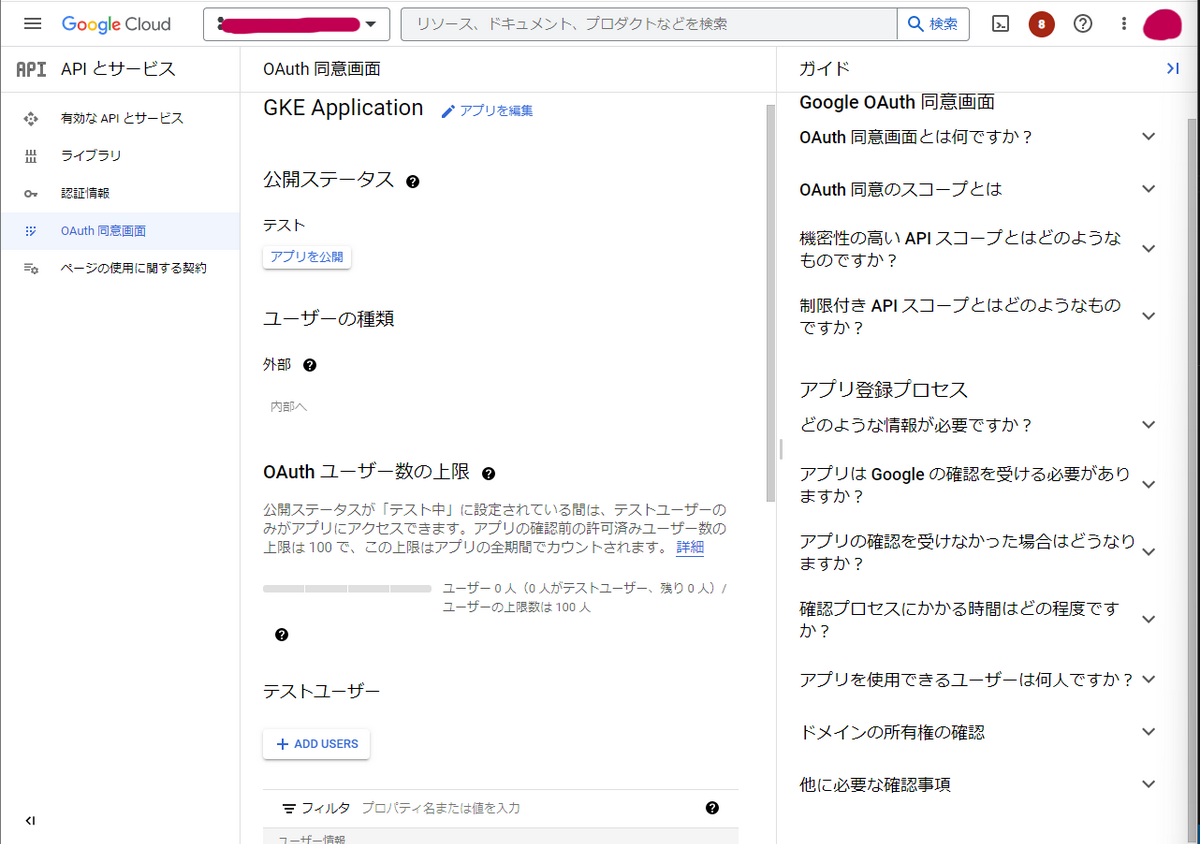
Task: Click main panel vertical scrollbar
Action: coord(769,303)
